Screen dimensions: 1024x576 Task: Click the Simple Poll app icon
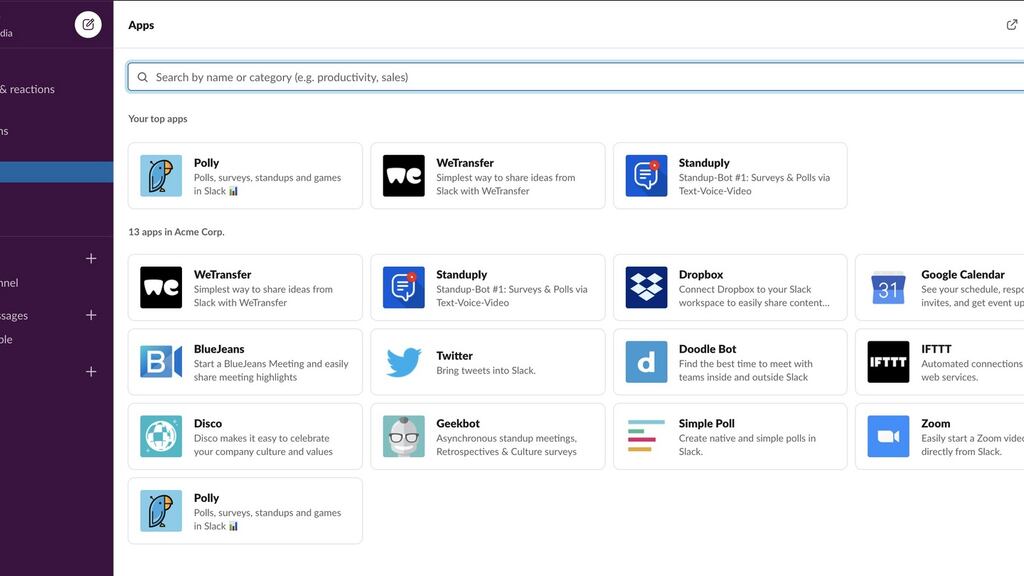[x=646, y=437]
